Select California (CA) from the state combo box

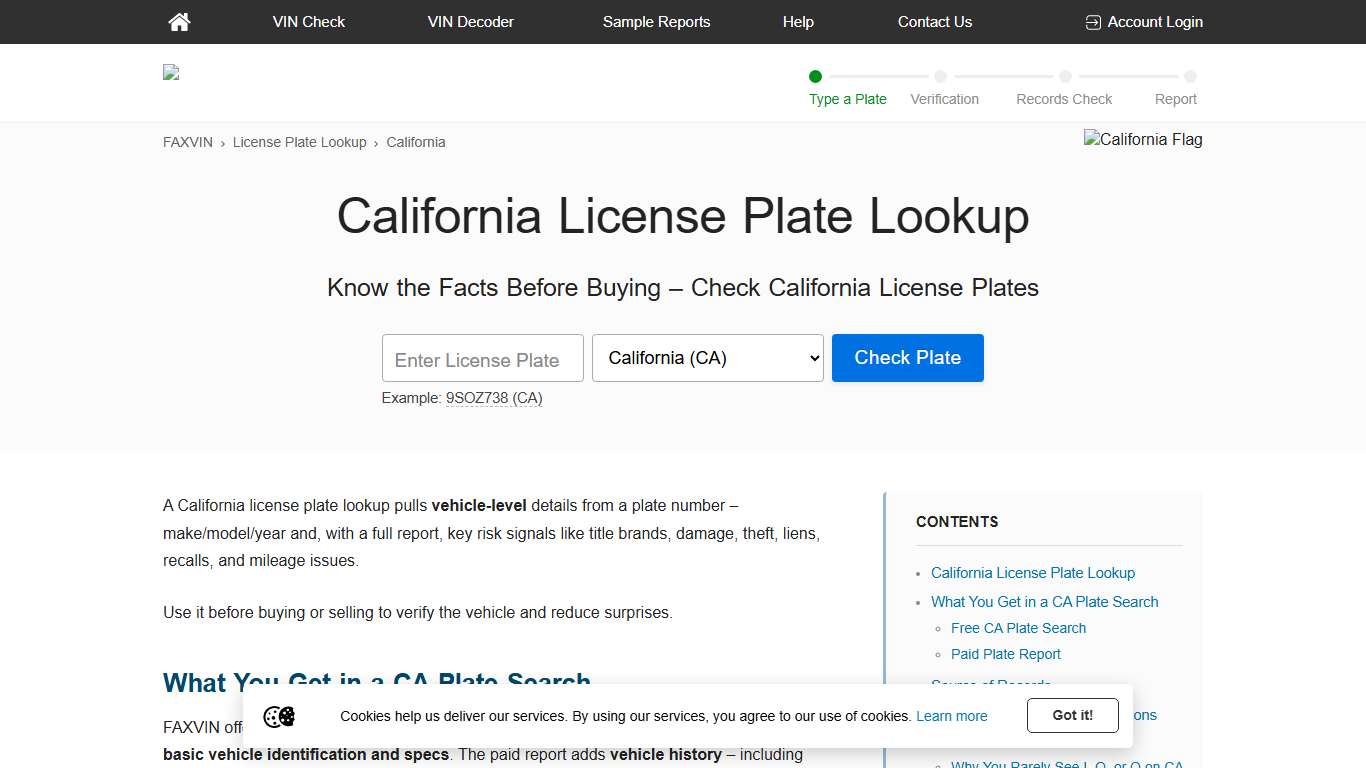pos(707,357)
